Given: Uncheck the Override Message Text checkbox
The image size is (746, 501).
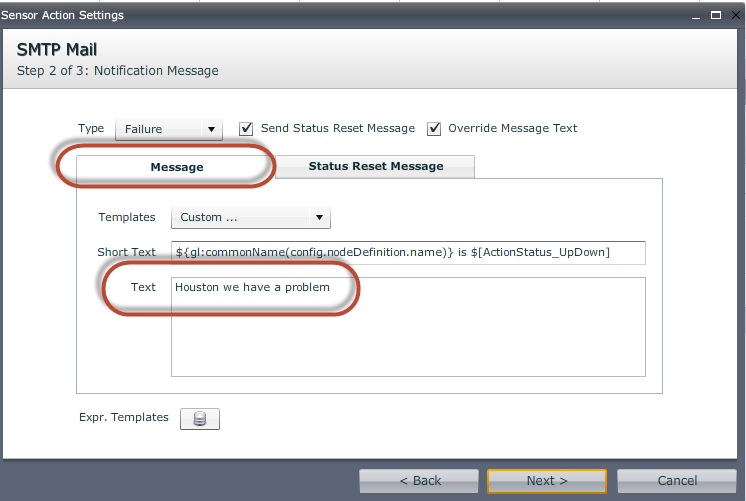Looking at the screenshot, I should coord(434,129).
